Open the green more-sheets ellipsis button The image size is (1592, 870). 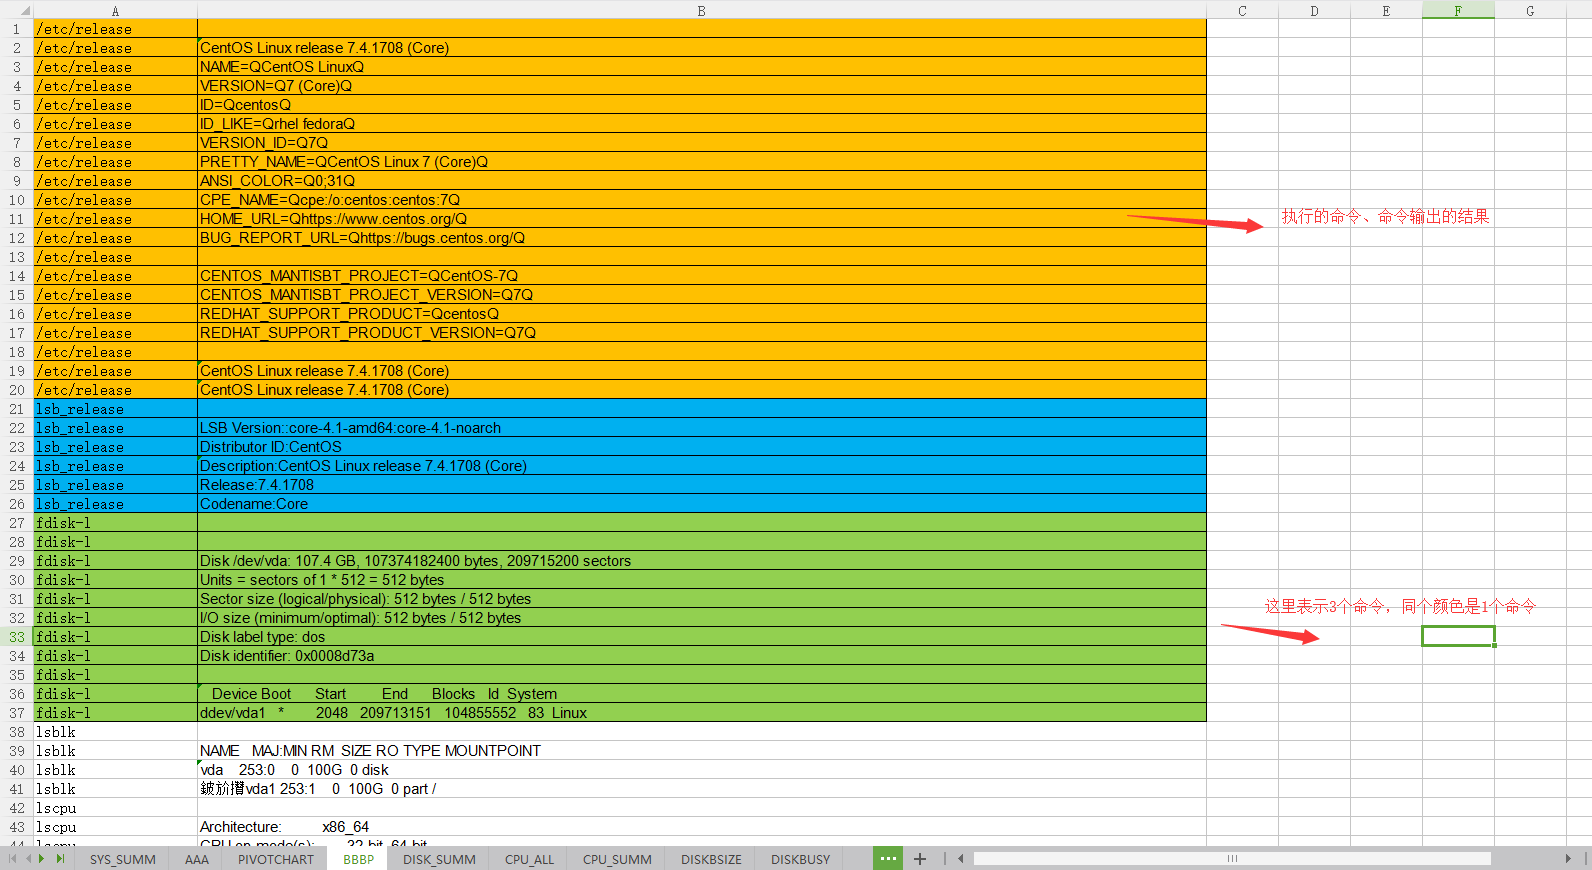(888, 858)
